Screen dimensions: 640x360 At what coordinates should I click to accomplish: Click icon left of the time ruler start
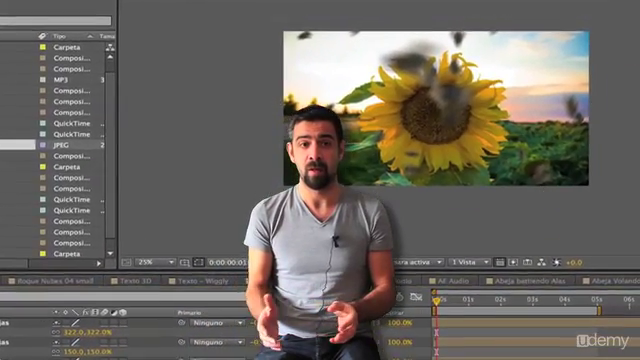(416, 298)
